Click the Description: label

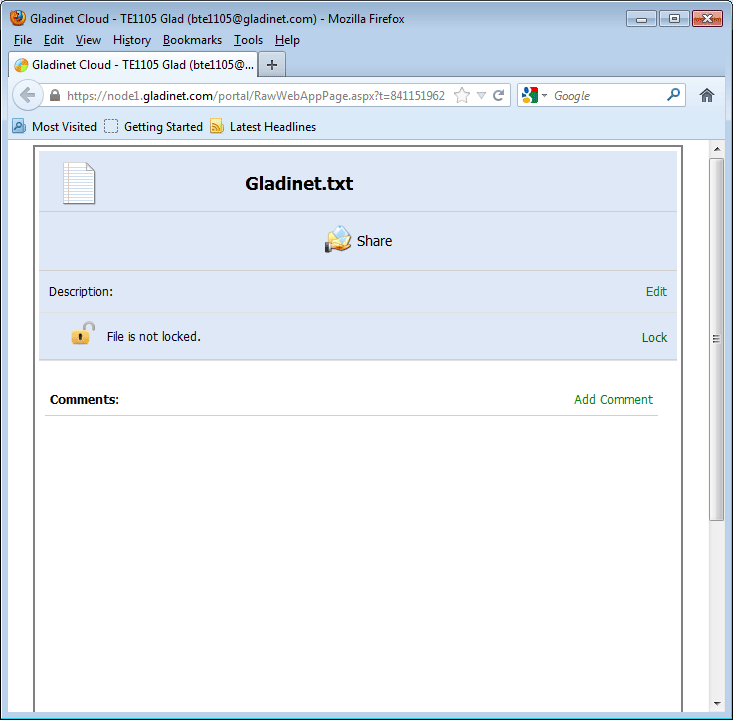81,292
